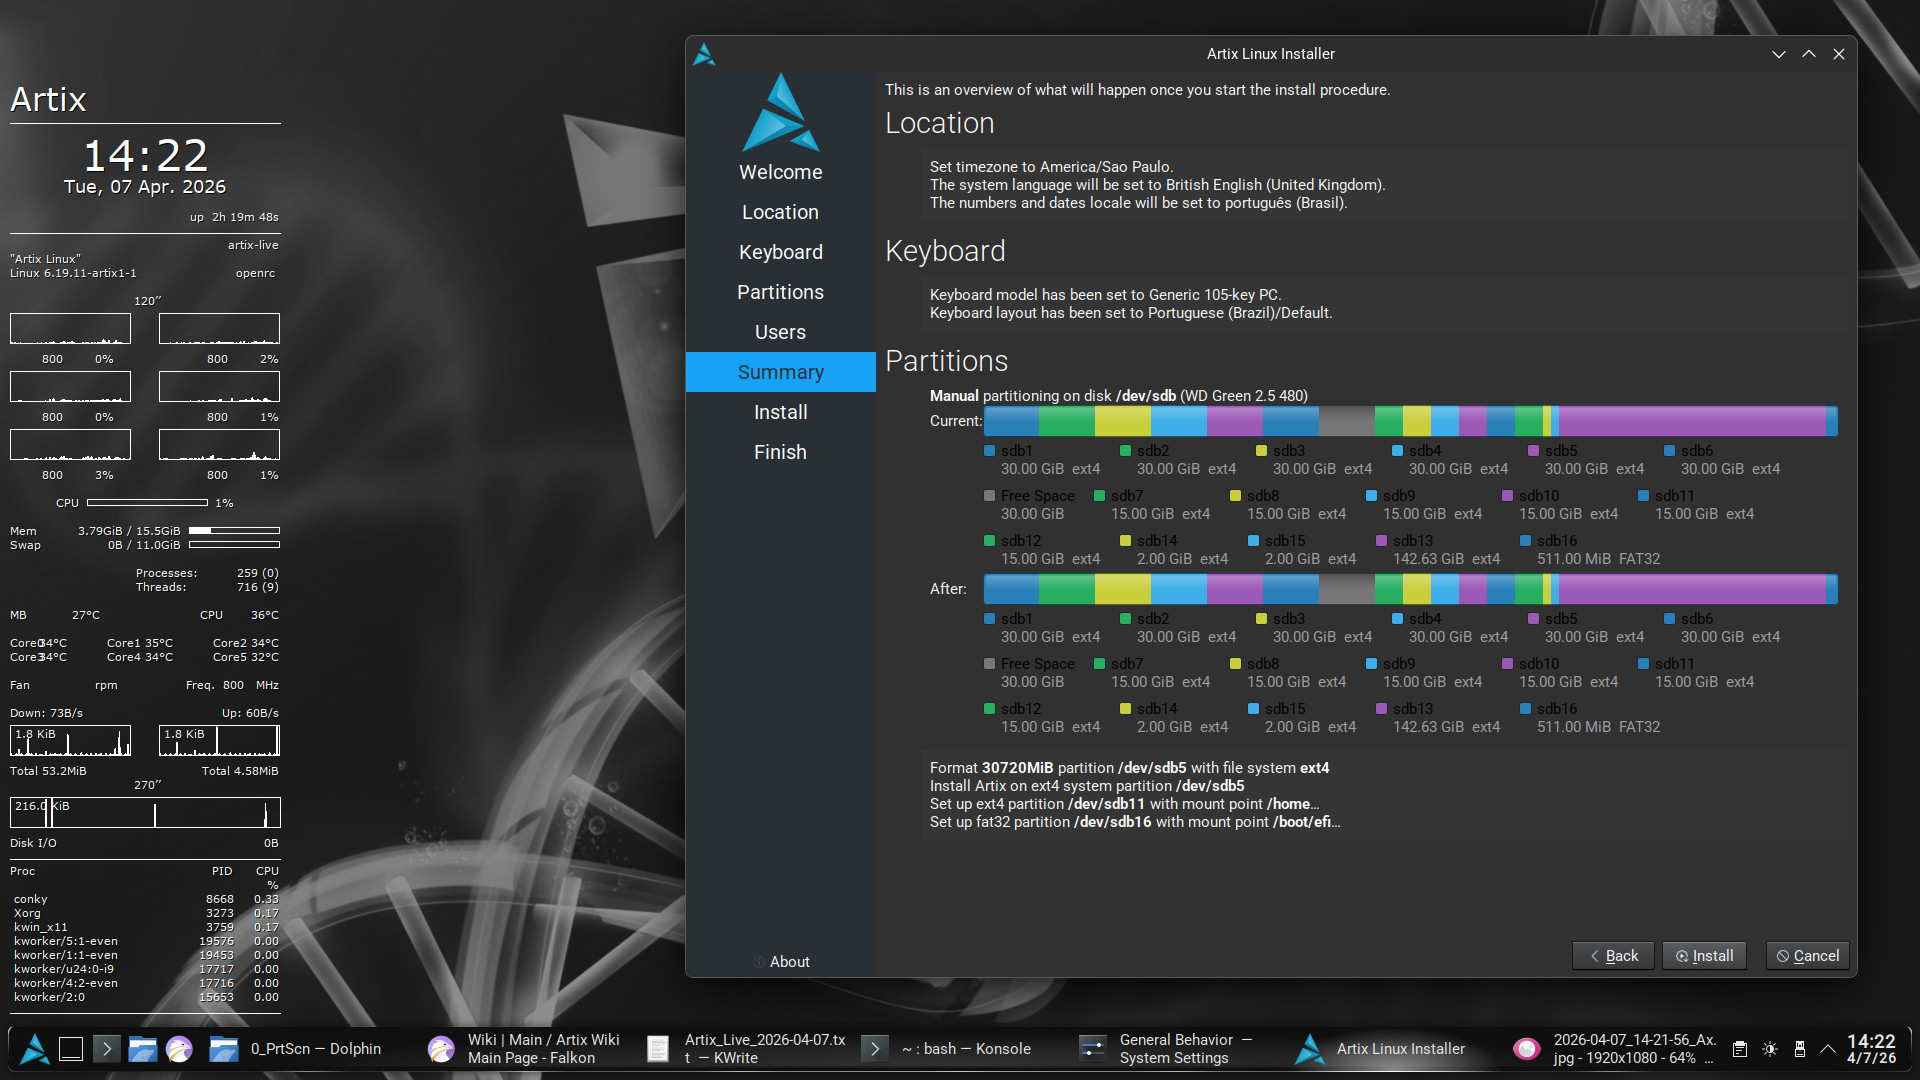Open the removable devices tray icon

point(1799,1049)
